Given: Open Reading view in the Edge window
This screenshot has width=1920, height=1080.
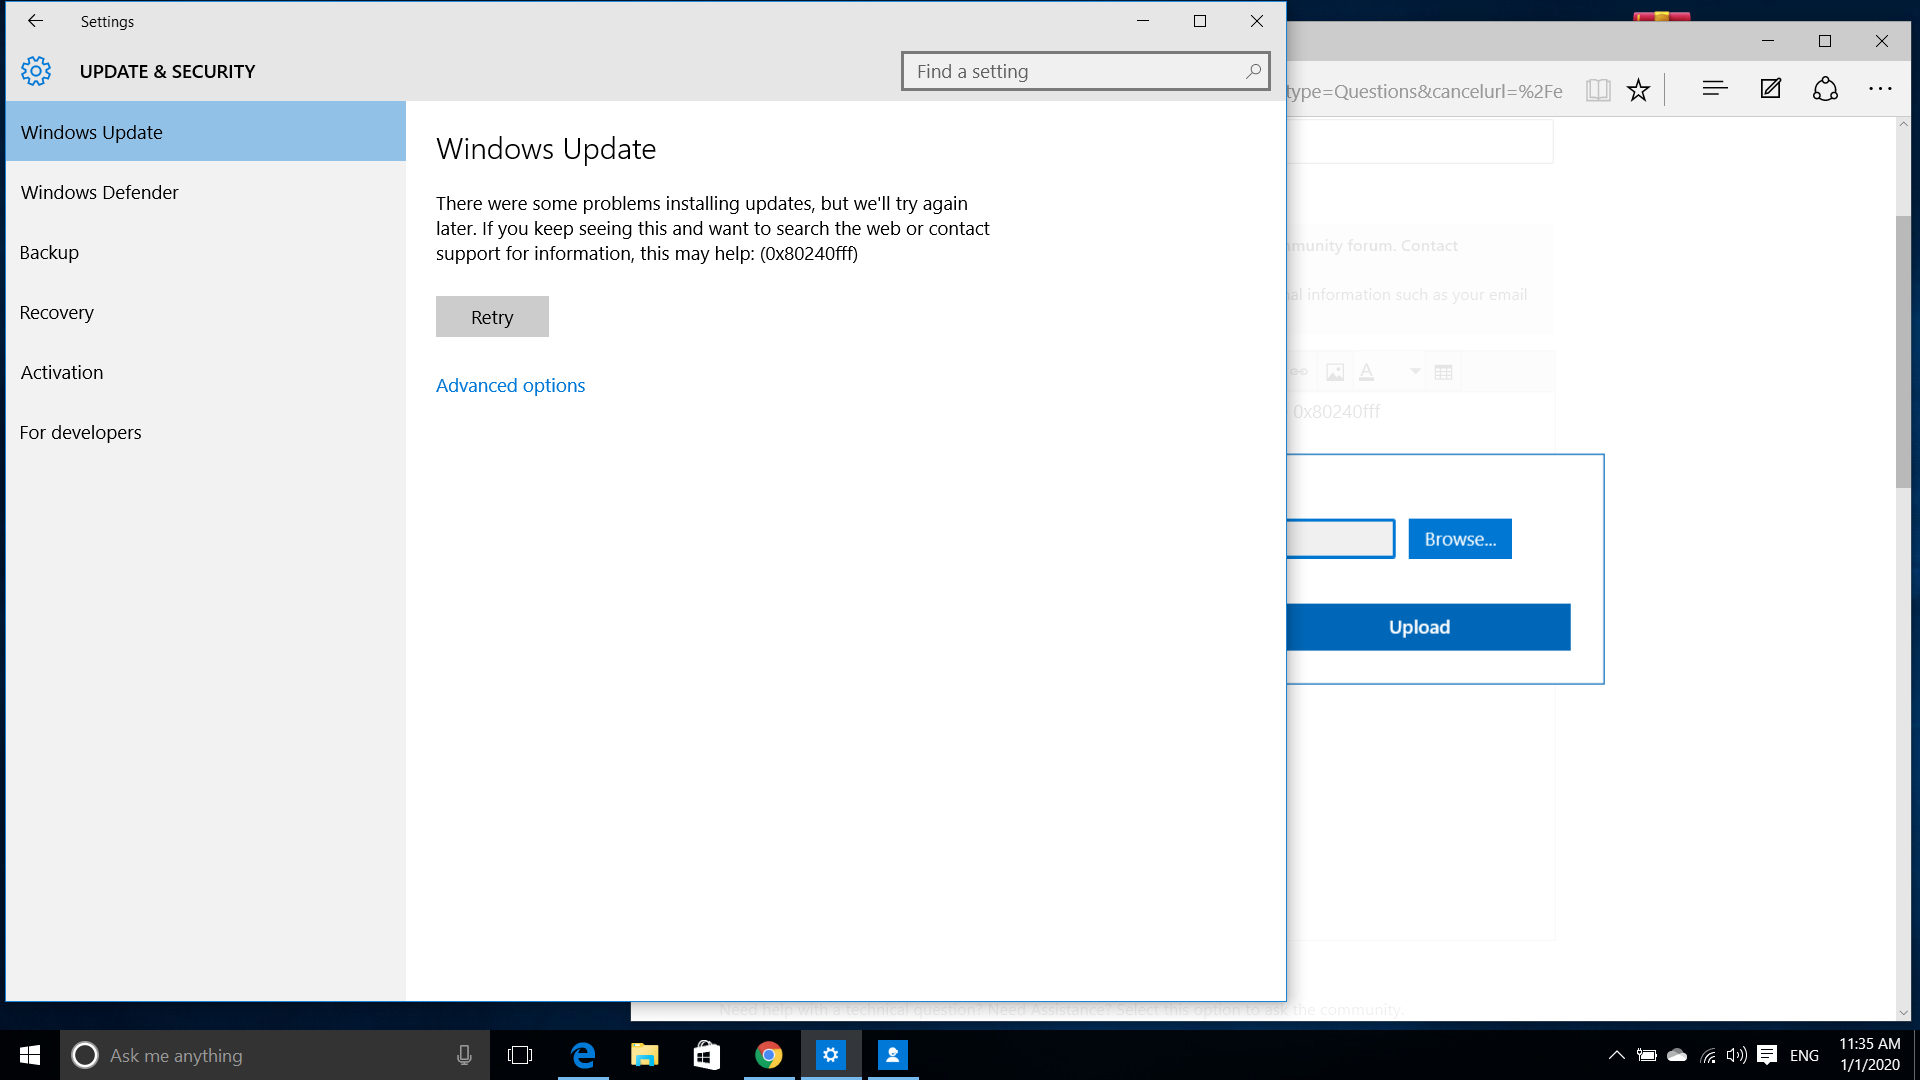Looking at the screenshot, I should point(1598,90).
